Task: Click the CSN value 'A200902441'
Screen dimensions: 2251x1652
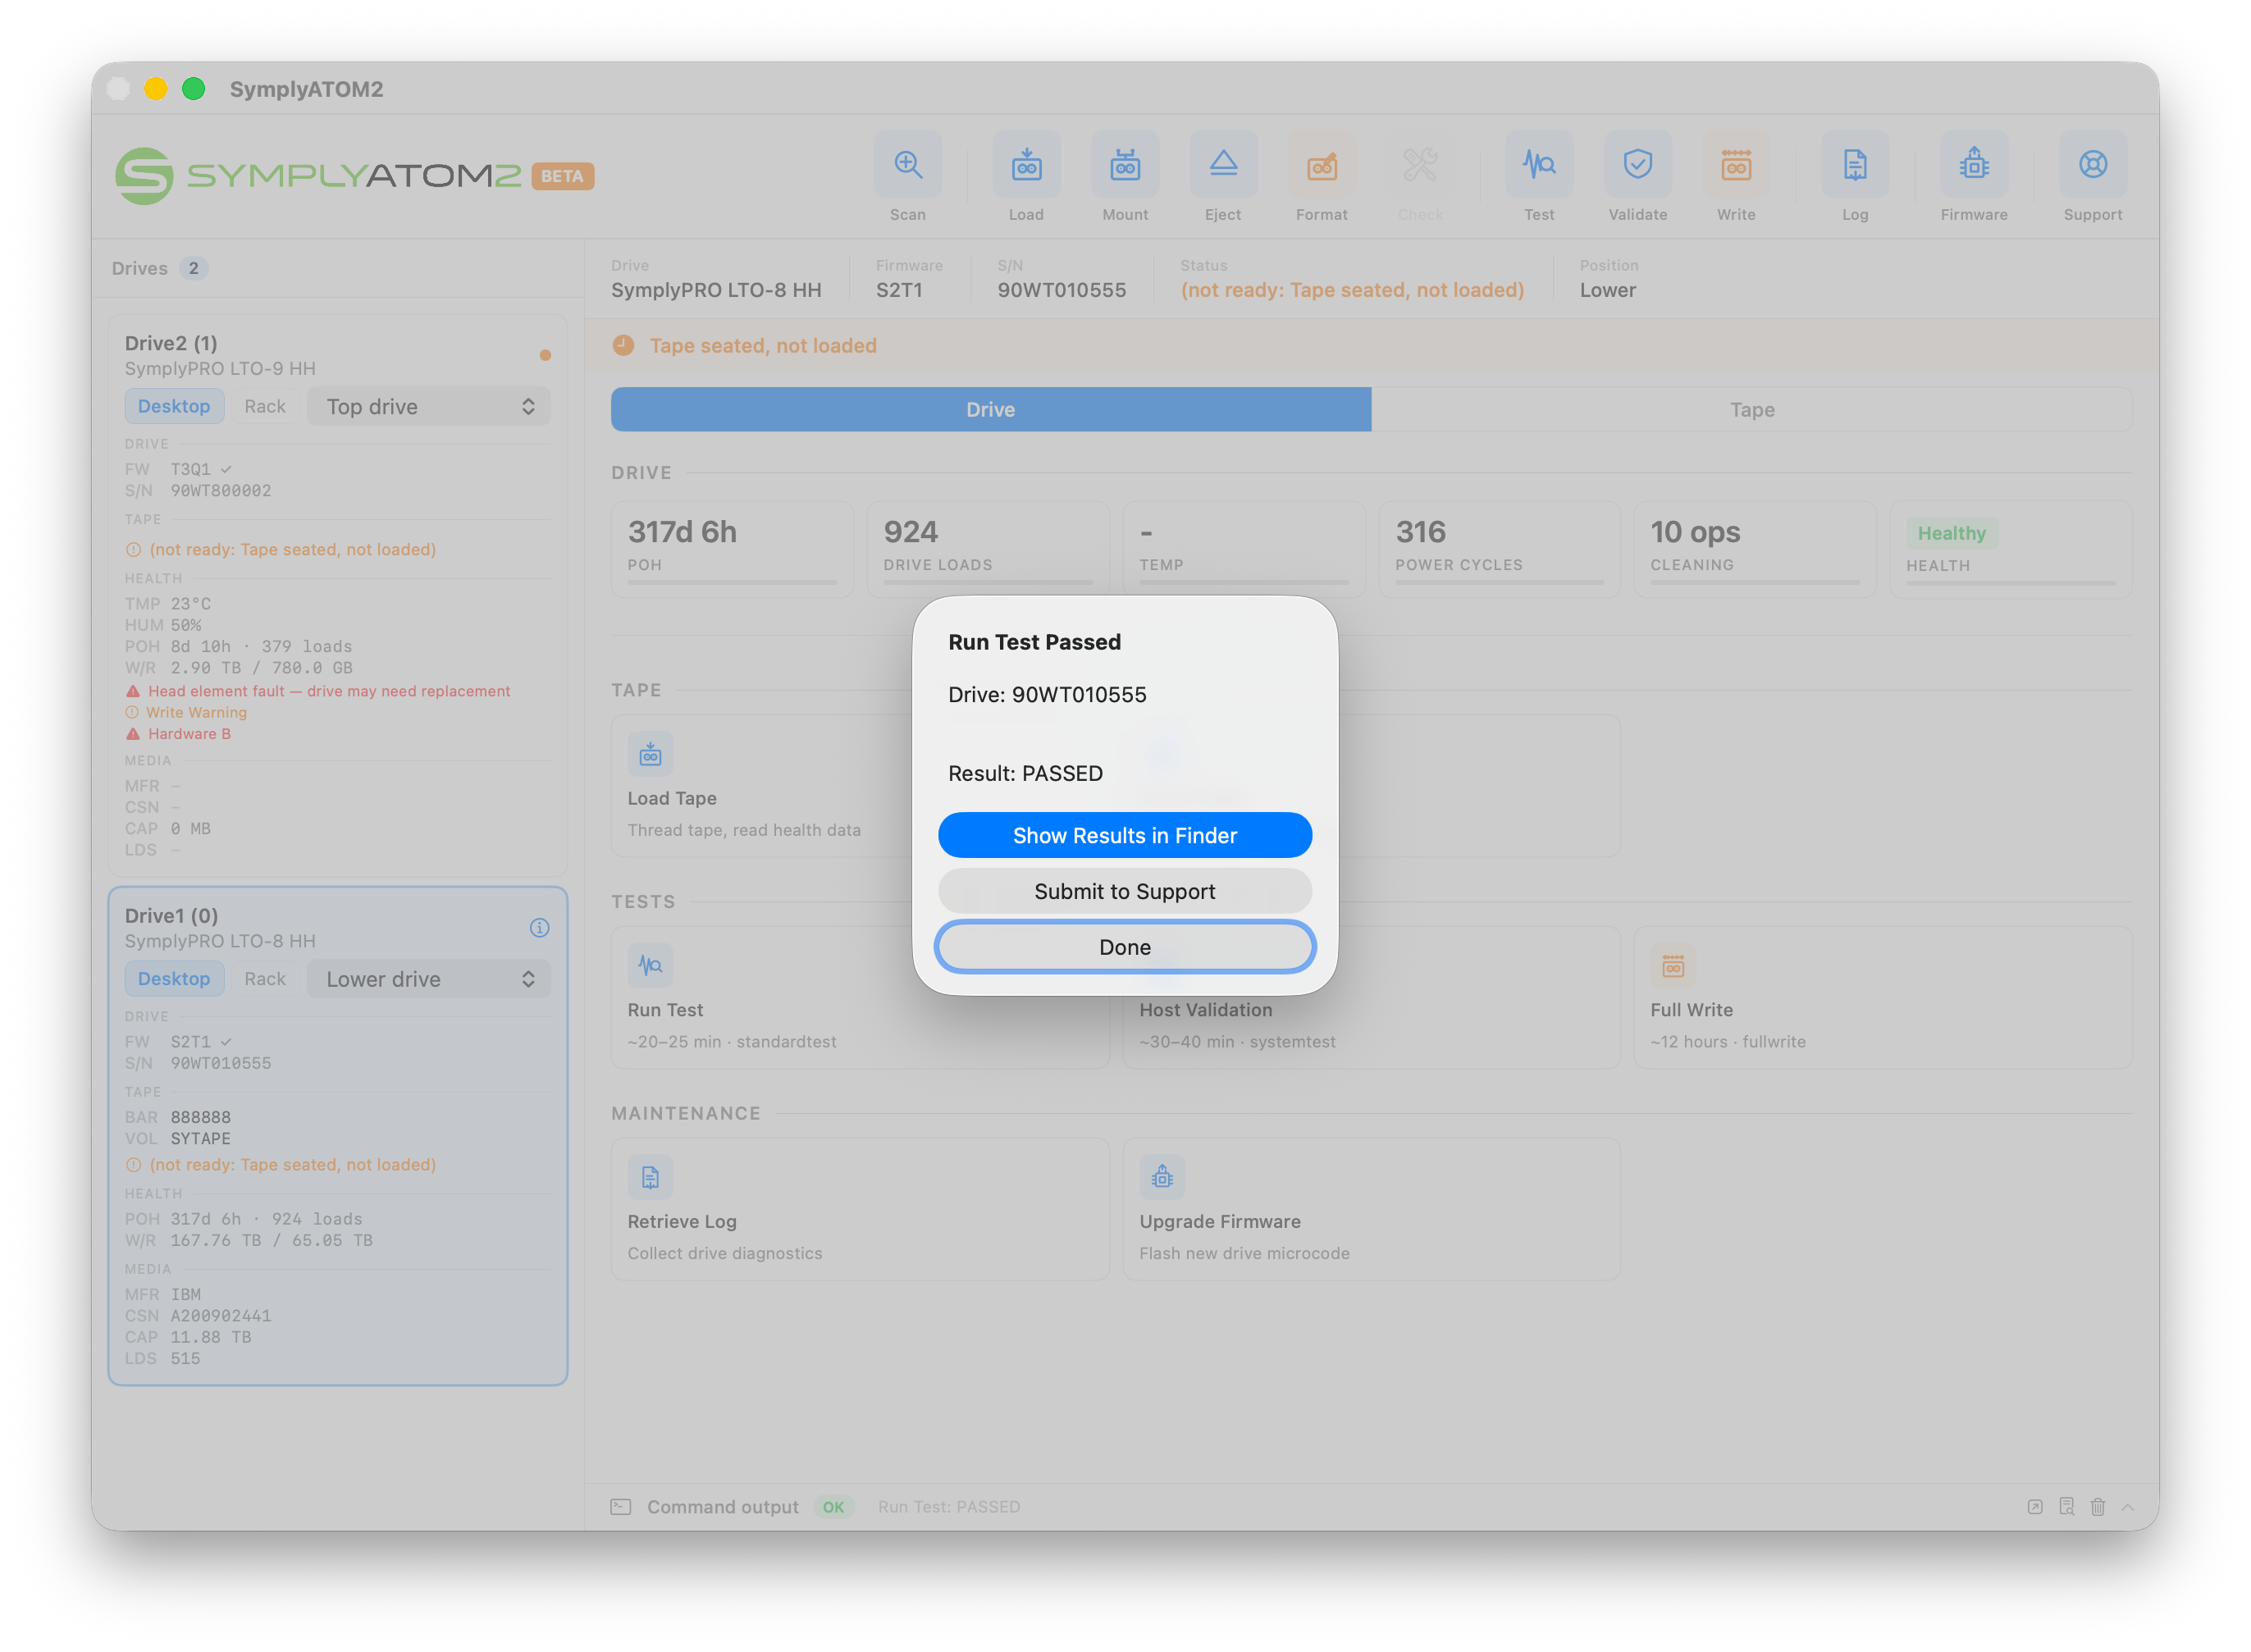Action: [220, 1316]
